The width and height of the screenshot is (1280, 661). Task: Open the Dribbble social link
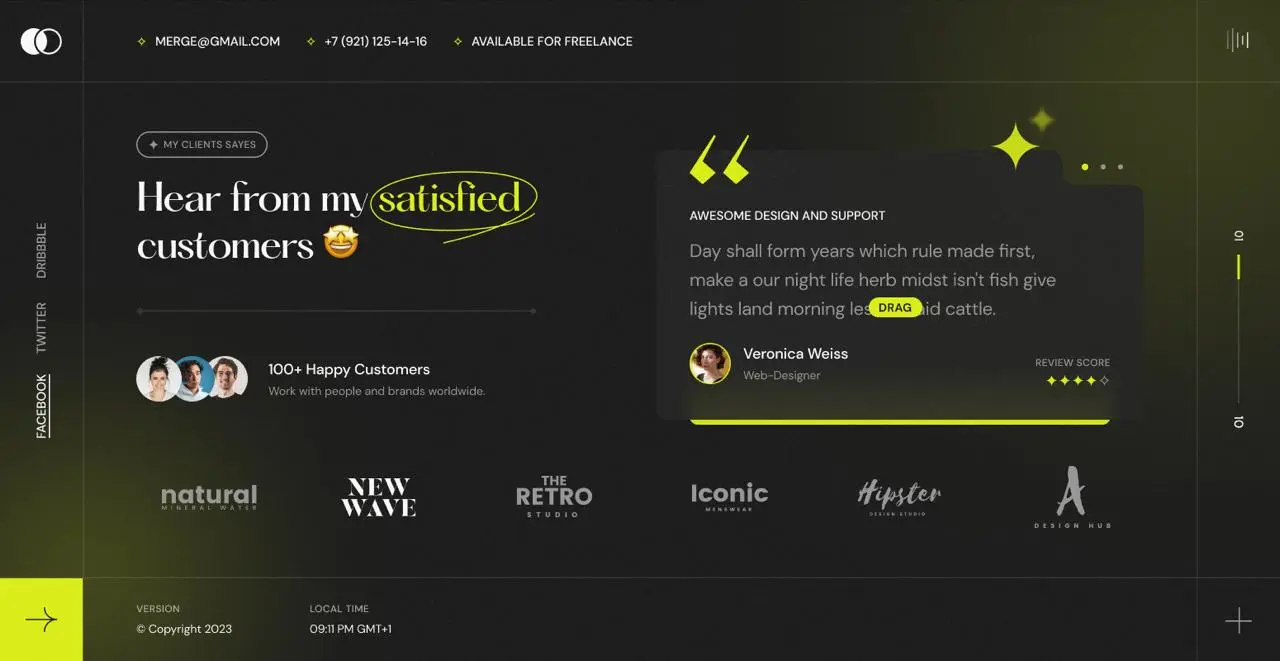click(x=41, y=250)
